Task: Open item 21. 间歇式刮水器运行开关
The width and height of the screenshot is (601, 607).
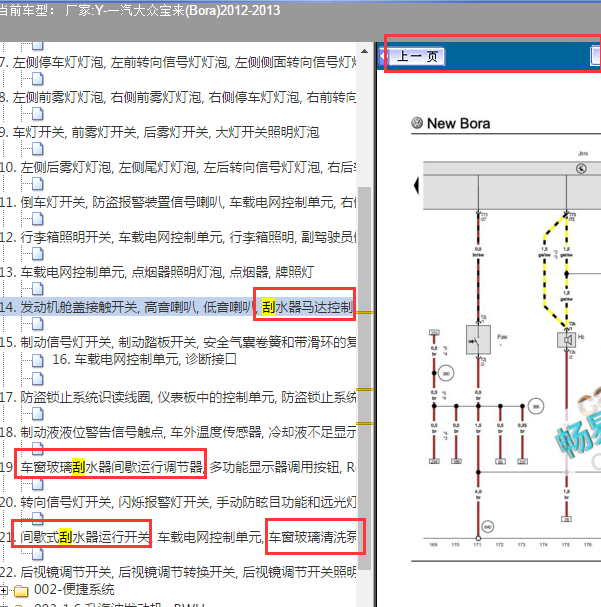Action: pyautogui.click(x=178, y=537)
